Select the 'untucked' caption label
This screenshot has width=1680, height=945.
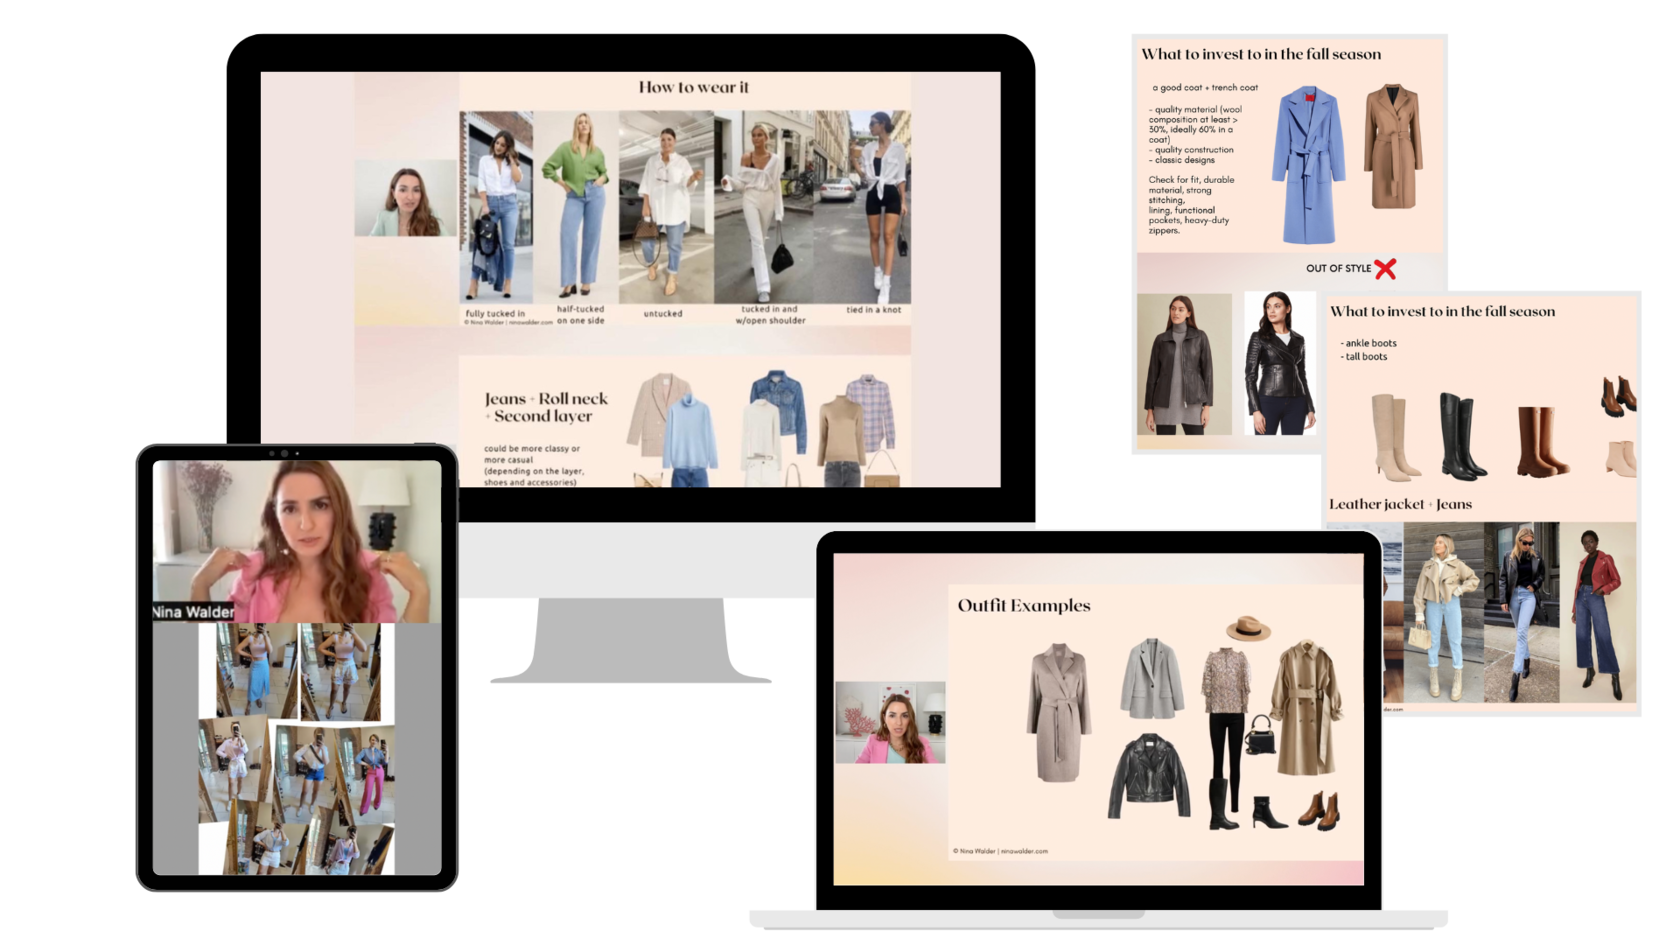click(664, 312)
